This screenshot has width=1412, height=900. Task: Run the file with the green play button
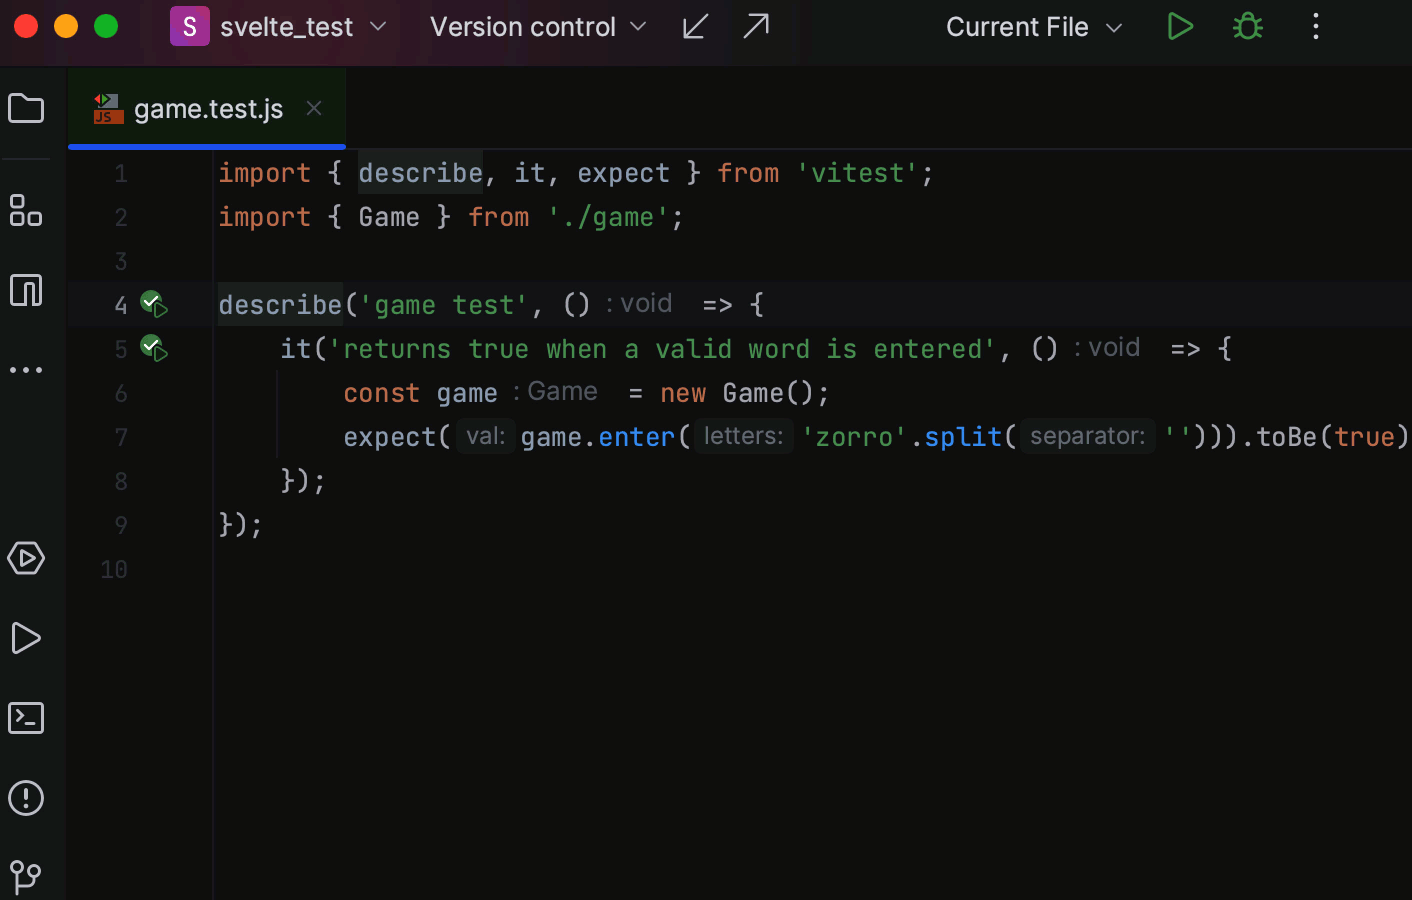click(x=1180, y=26)
